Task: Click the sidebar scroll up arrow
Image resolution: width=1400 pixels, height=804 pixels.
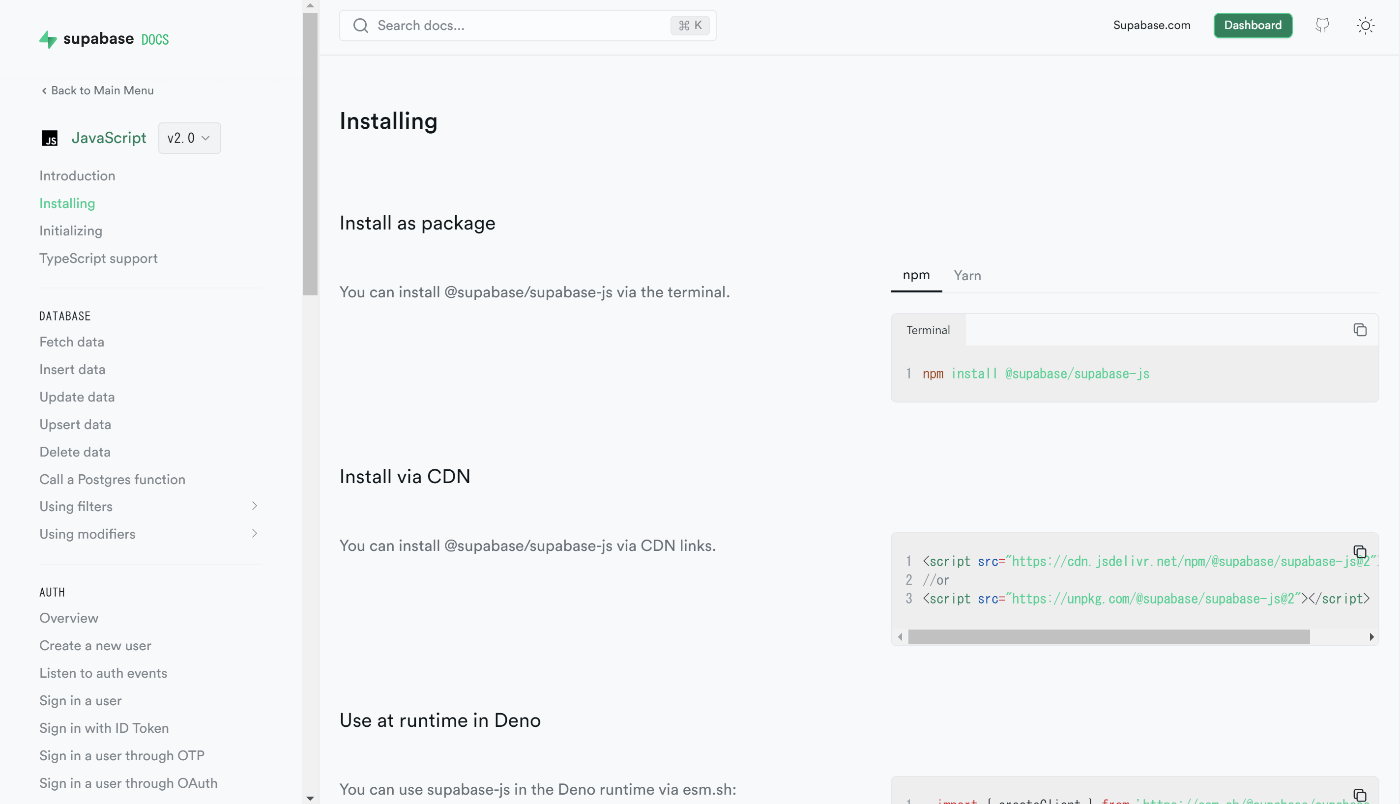Action: click(x=310, y=6)
